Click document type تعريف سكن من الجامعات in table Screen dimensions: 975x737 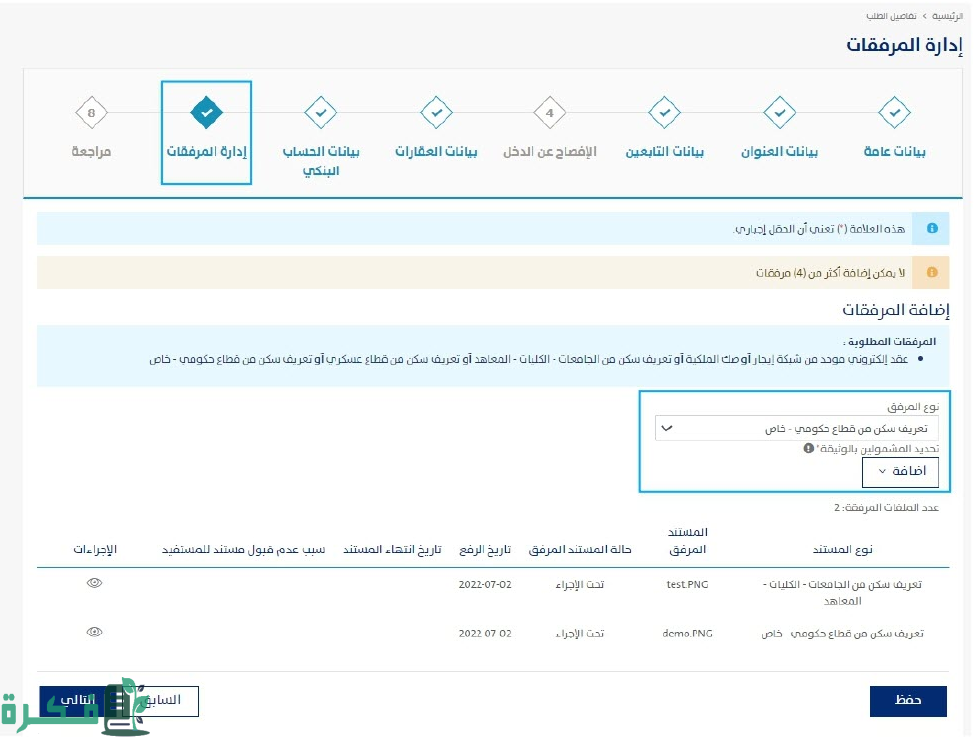tap(843, 593)
